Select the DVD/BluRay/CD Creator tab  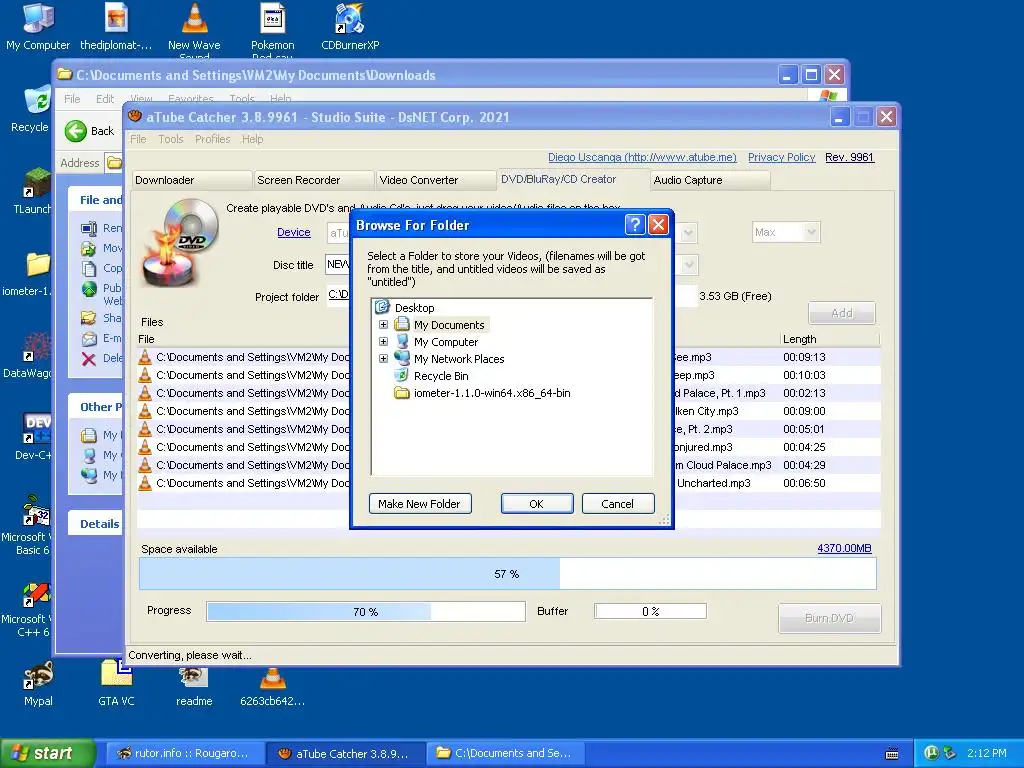click(x=572, y=179)
